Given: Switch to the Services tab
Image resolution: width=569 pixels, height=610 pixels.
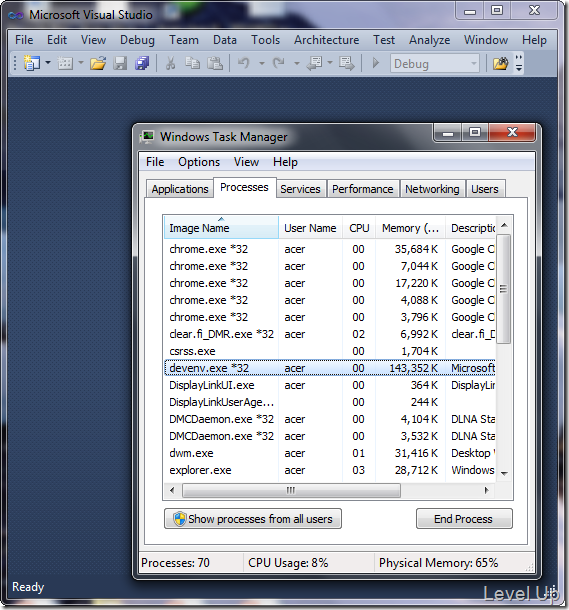Looking at the screenshot, I should click(x=300, y=189).
